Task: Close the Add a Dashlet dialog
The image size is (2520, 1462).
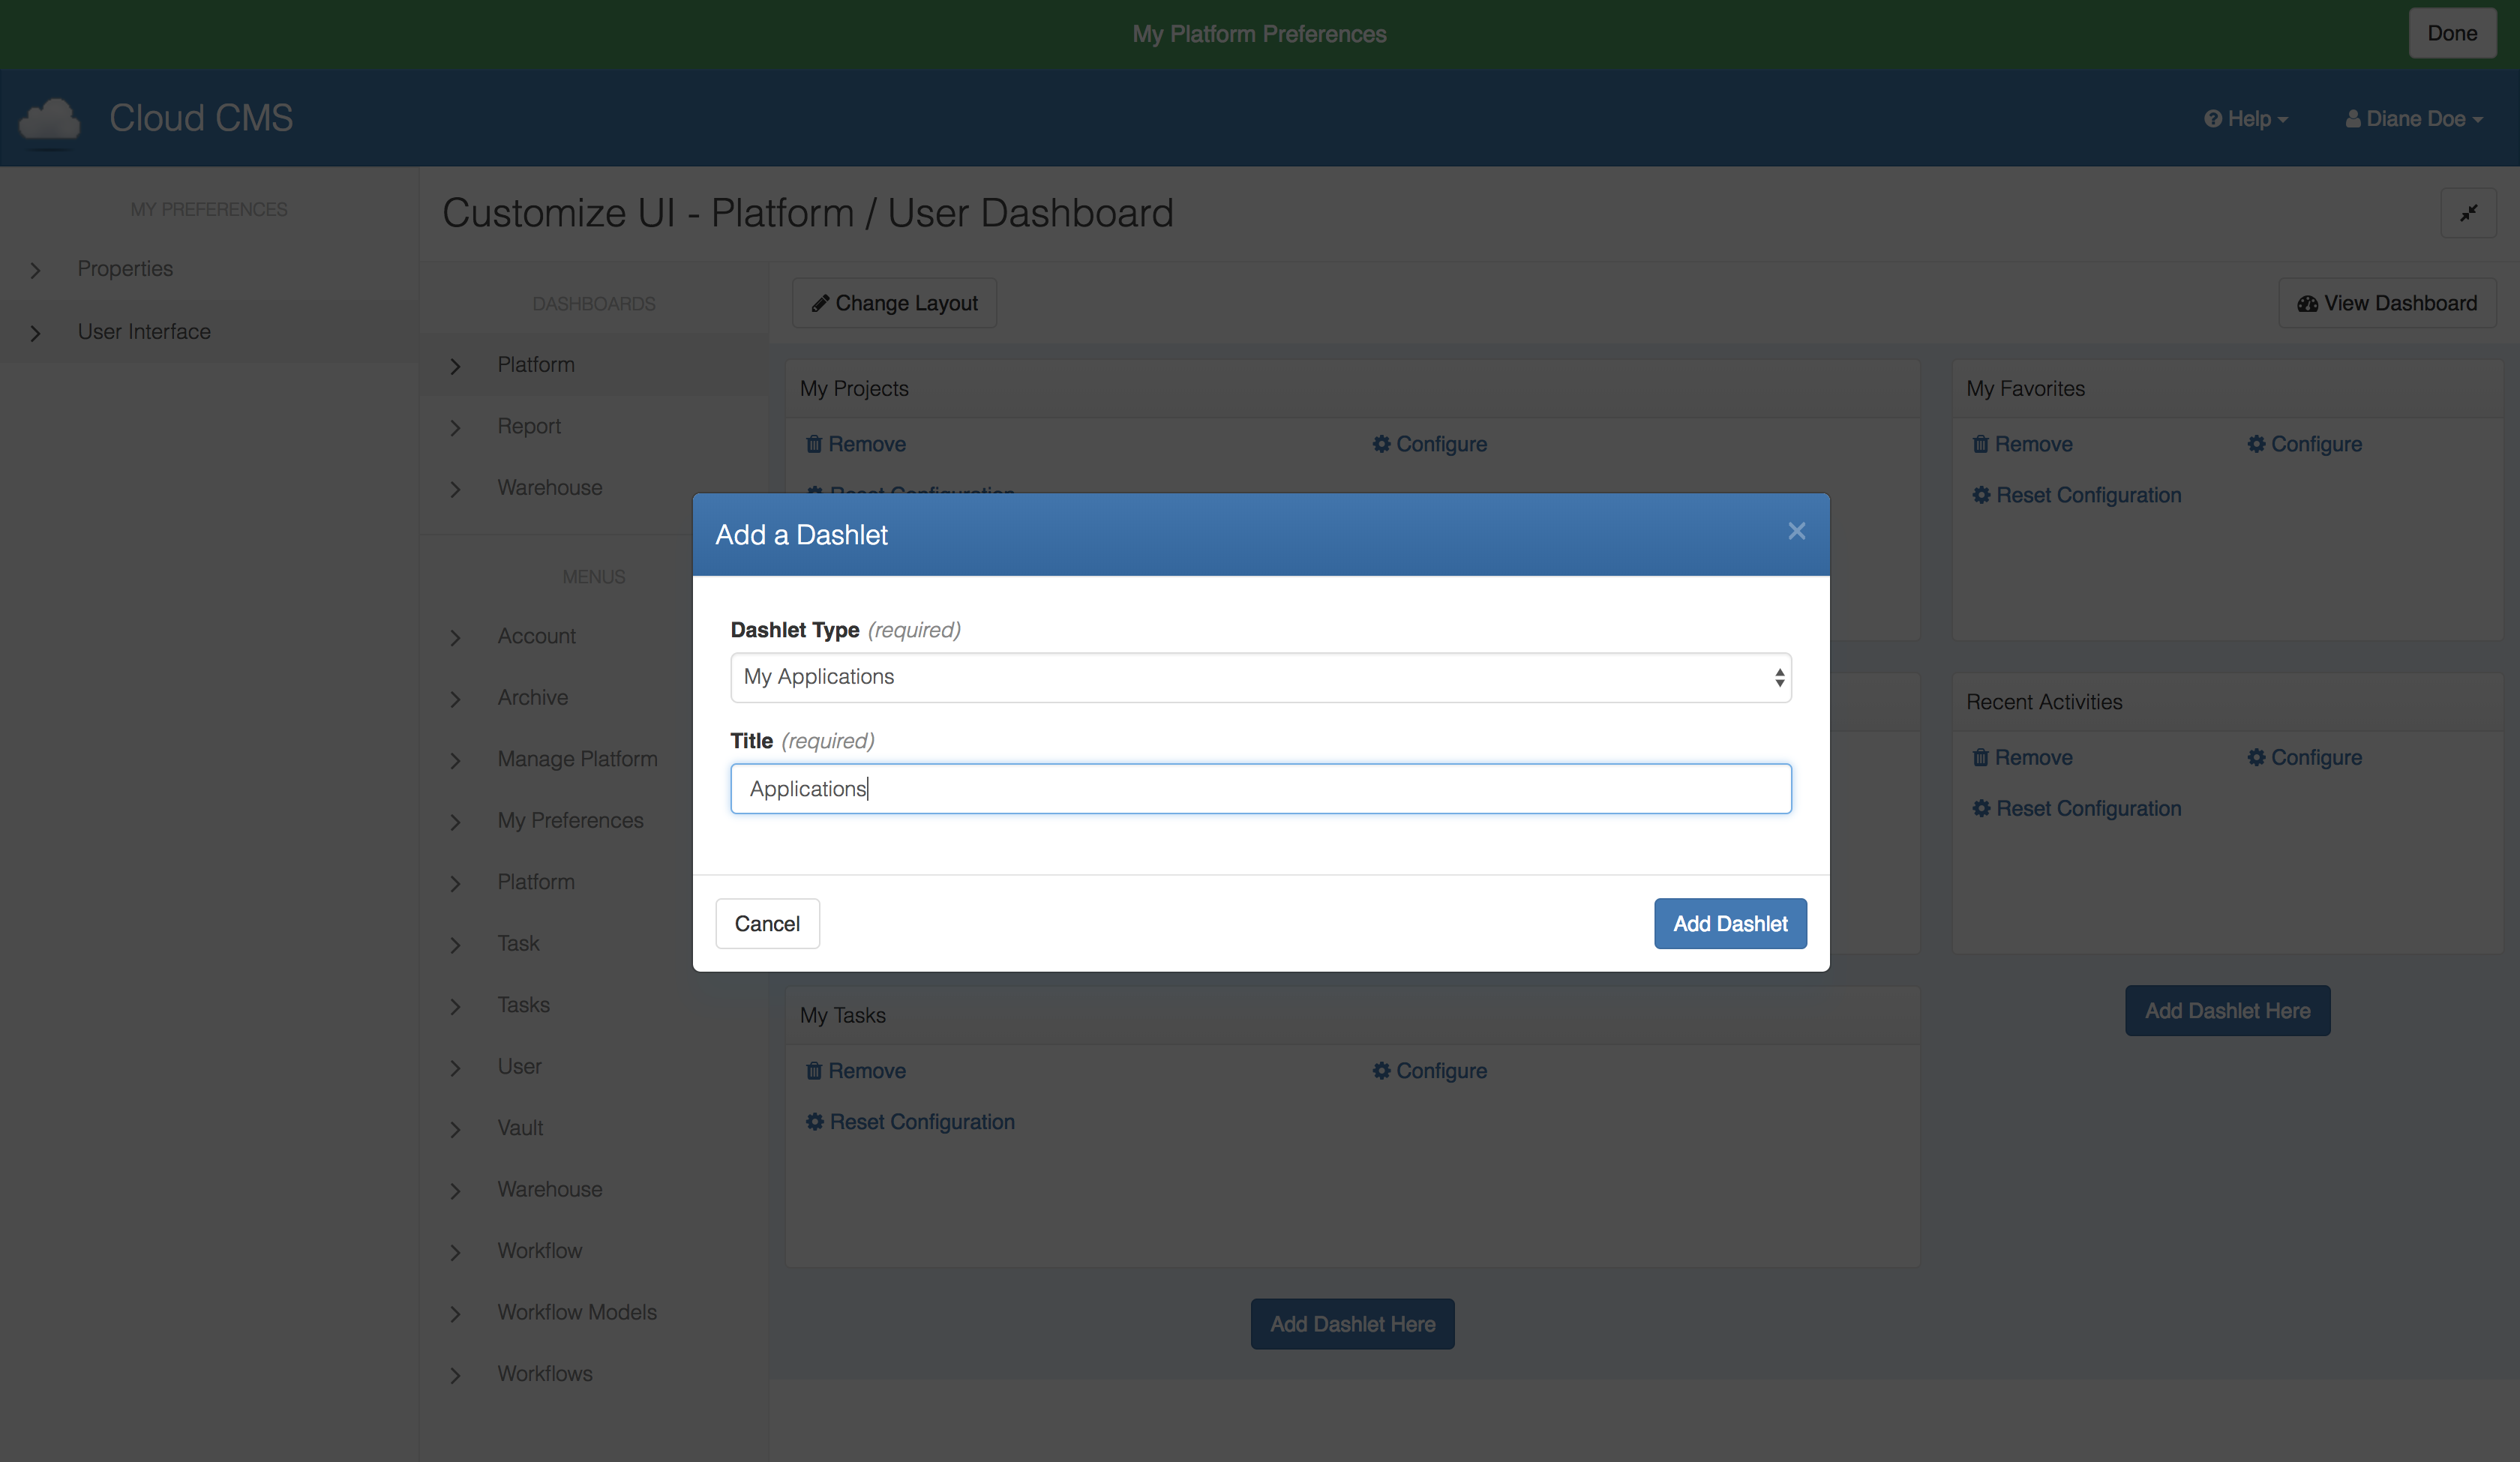Action: click(1796, 531)
